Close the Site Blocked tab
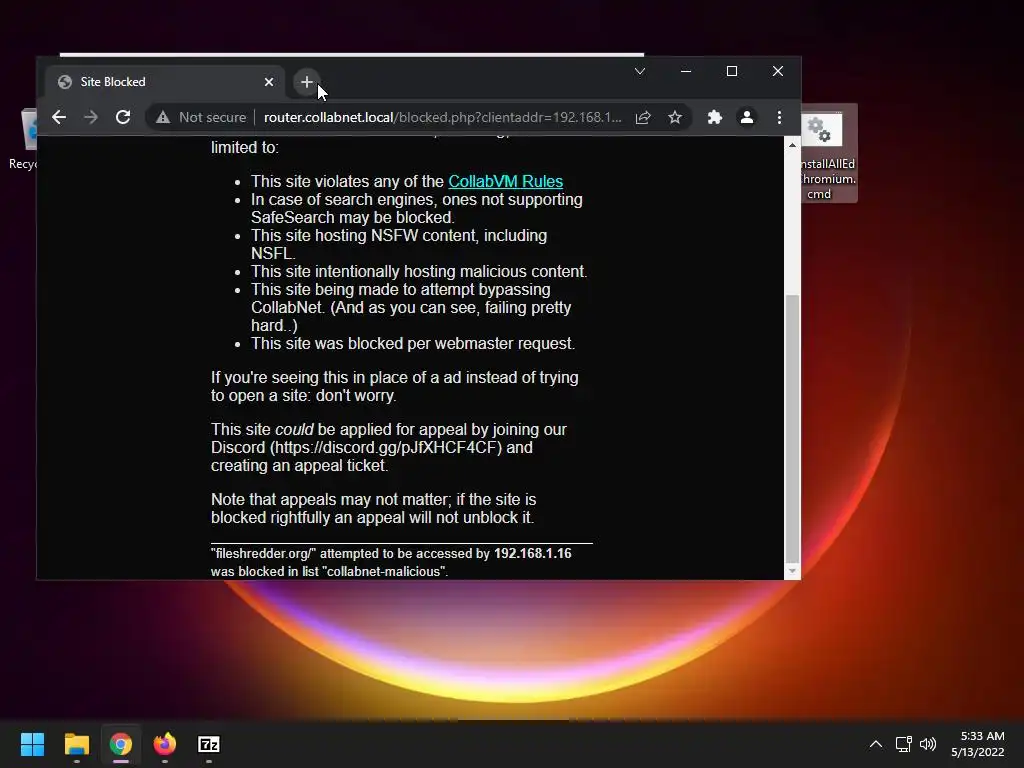Image resolution: width=1024 pixels, height=768 pixels. 269,82
